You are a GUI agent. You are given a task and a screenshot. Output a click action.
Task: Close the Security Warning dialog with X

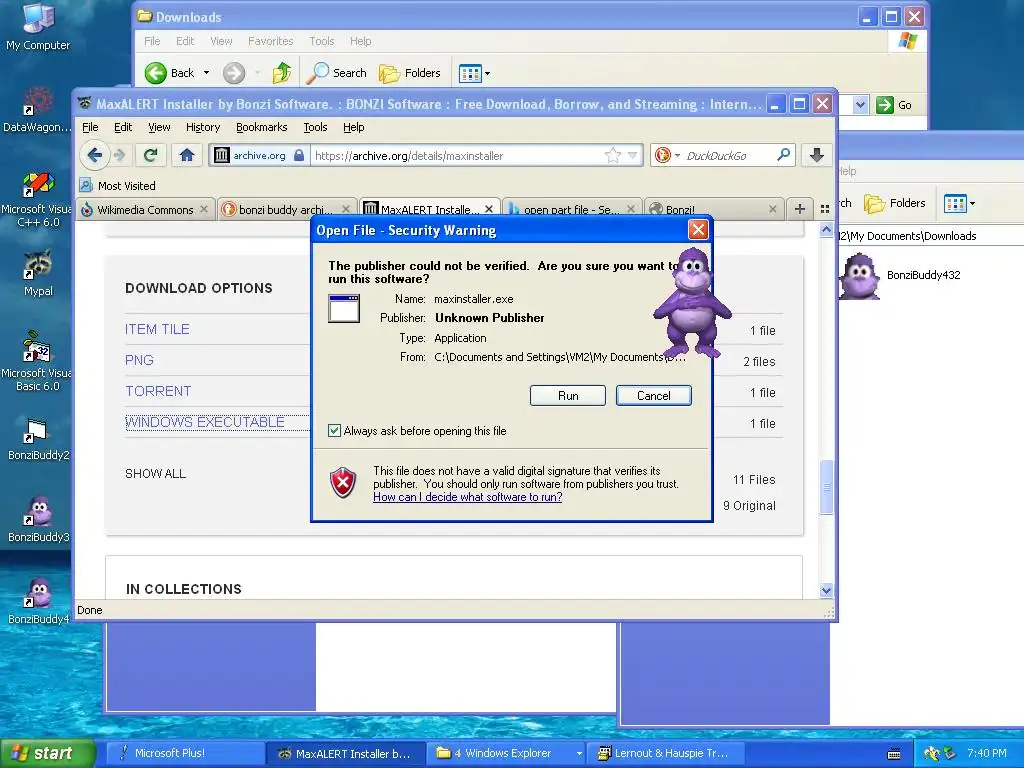[x=698, y=230]
